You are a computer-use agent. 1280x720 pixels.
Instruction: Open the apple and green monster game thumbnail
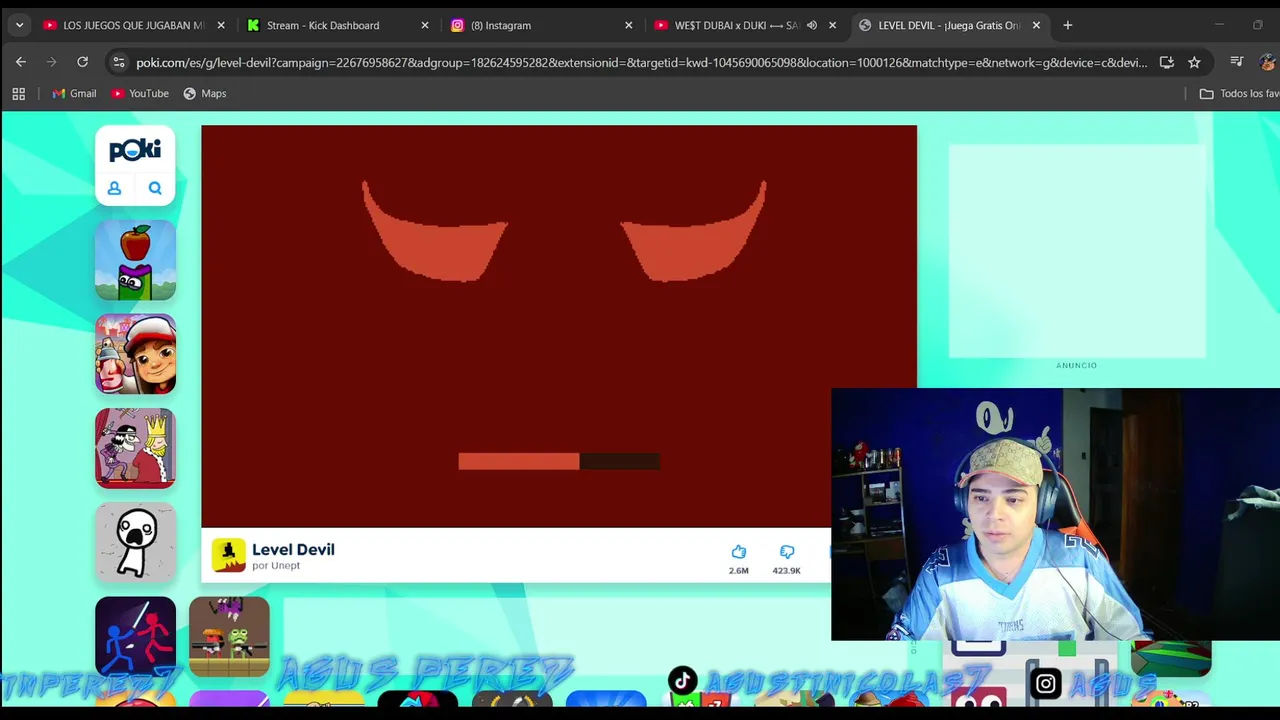pyautogui.click(x=135, y=260)
